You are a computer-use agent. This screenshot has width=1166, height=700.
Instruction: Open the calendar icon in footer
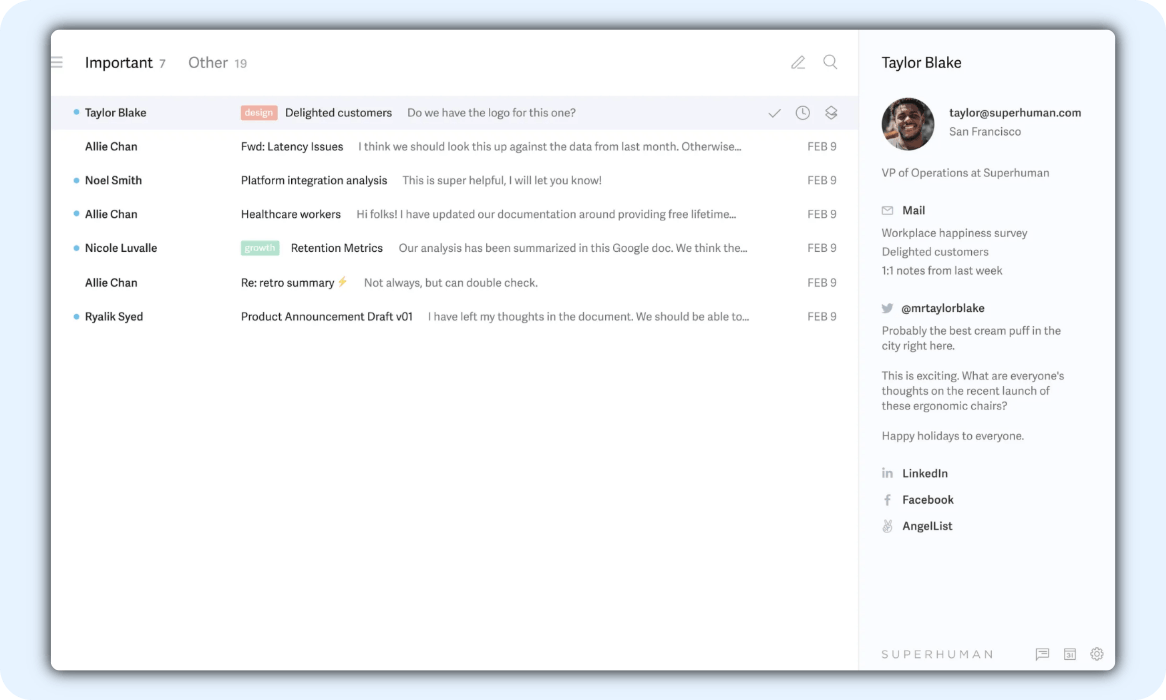point(1069,654)
